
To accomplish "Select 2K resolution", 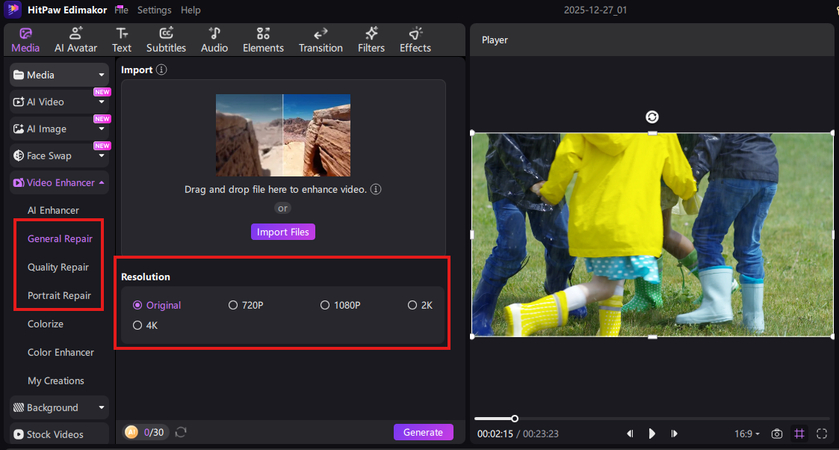I will pos(420,305).
